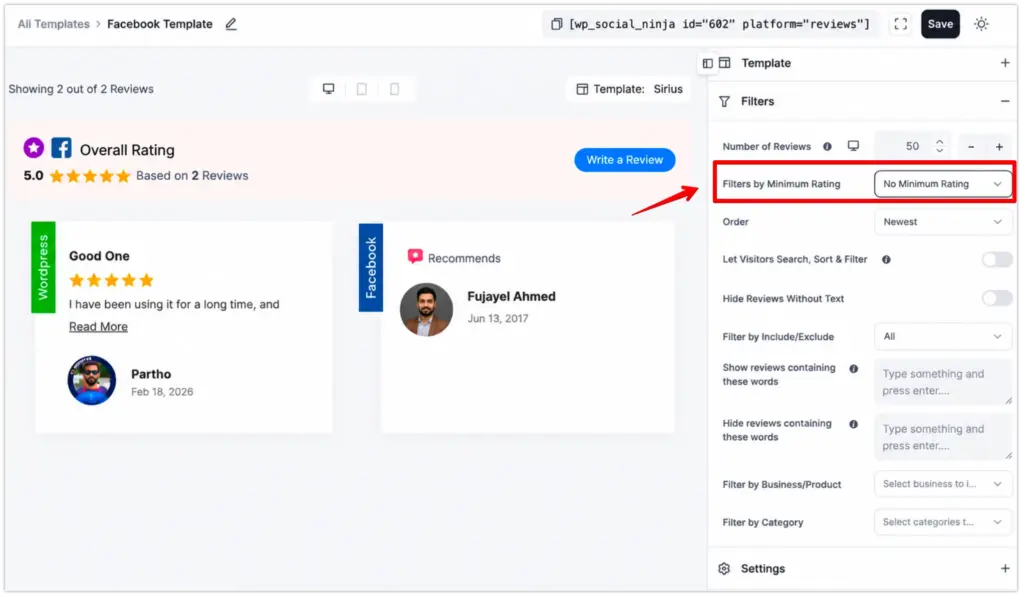
Task: Open Filter by Include/Exclude dropdown
Action: 944,337
